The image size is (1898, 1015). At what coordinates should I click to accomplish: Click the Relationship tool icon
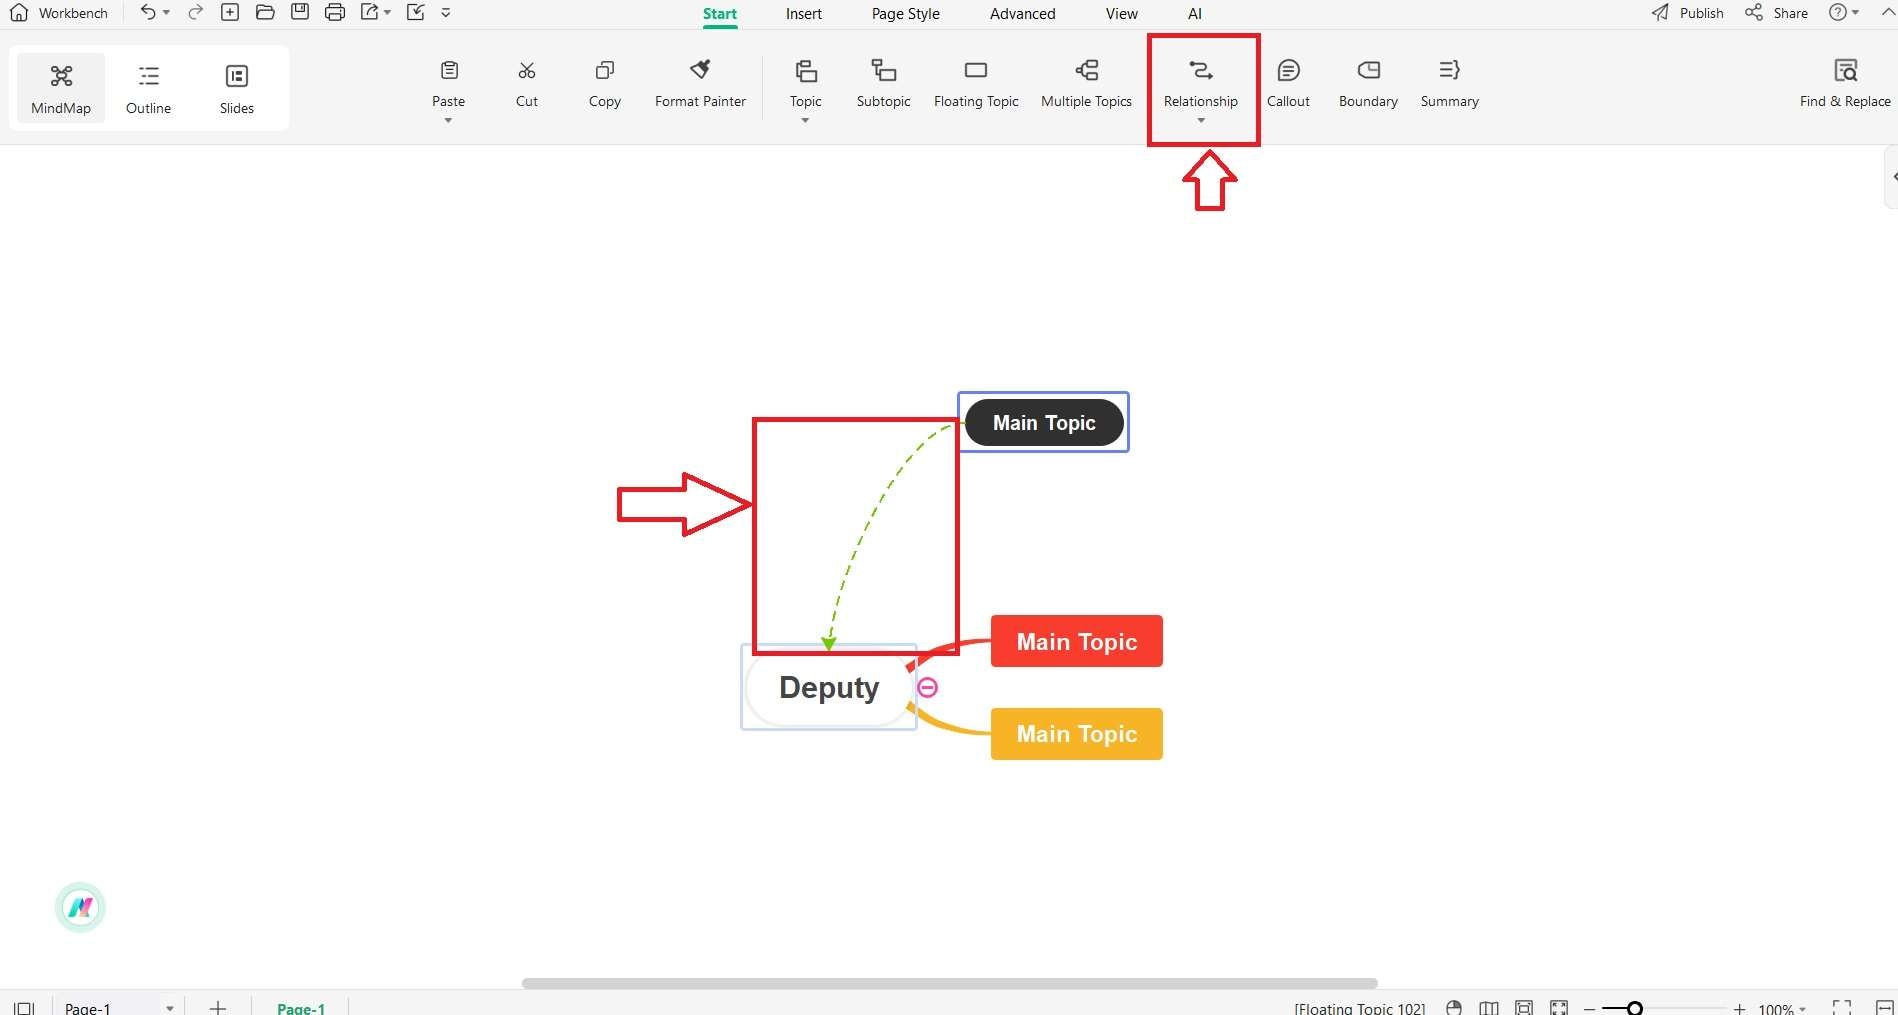[x=1201, y=70]
